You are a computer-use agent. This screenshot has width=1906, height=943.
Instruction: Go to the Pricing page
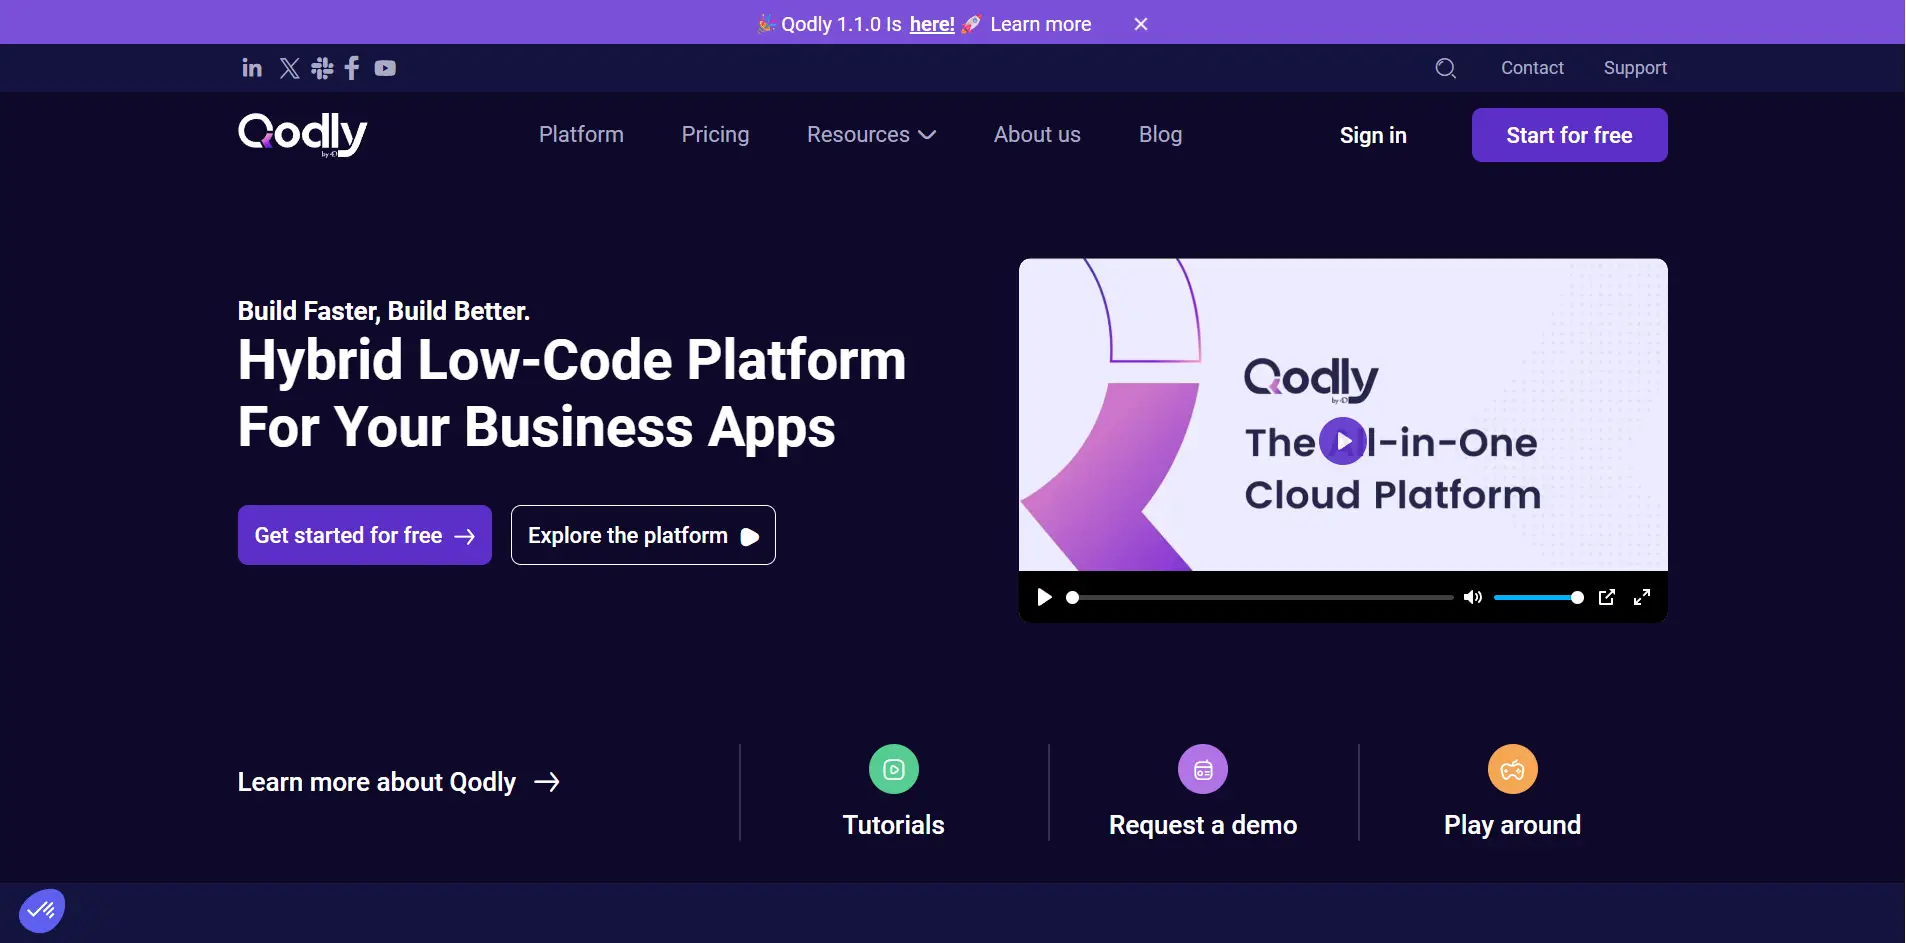(x=715, y=134)
